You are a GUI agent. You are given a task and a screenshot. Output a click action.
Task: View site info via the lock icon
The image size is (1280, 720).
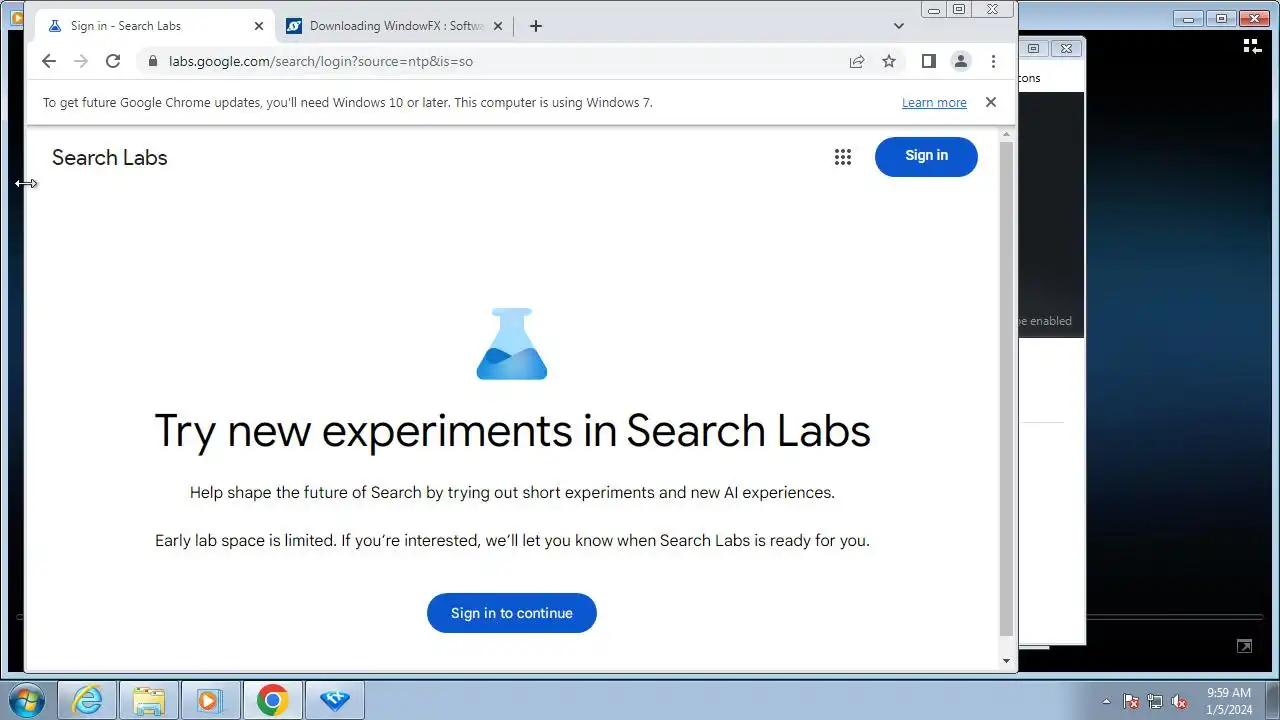[x=152, y=61]
